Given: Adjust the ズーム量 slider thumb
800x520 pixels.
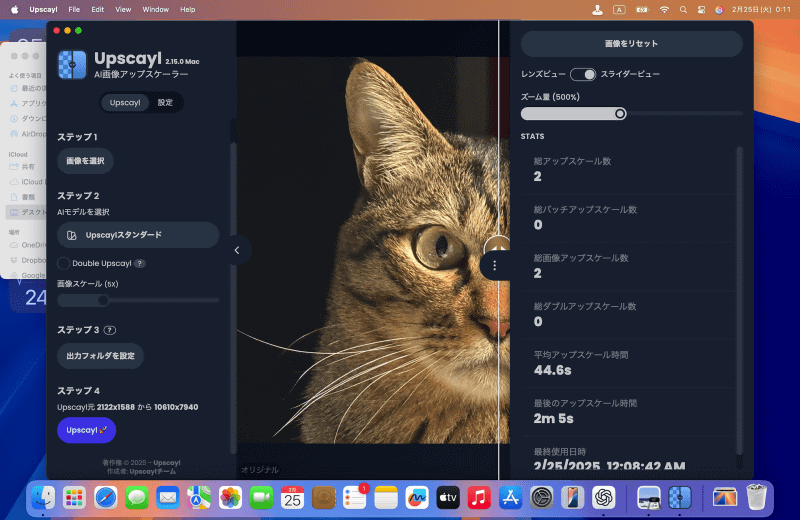Looking at the screenshot, I should 620,113.
